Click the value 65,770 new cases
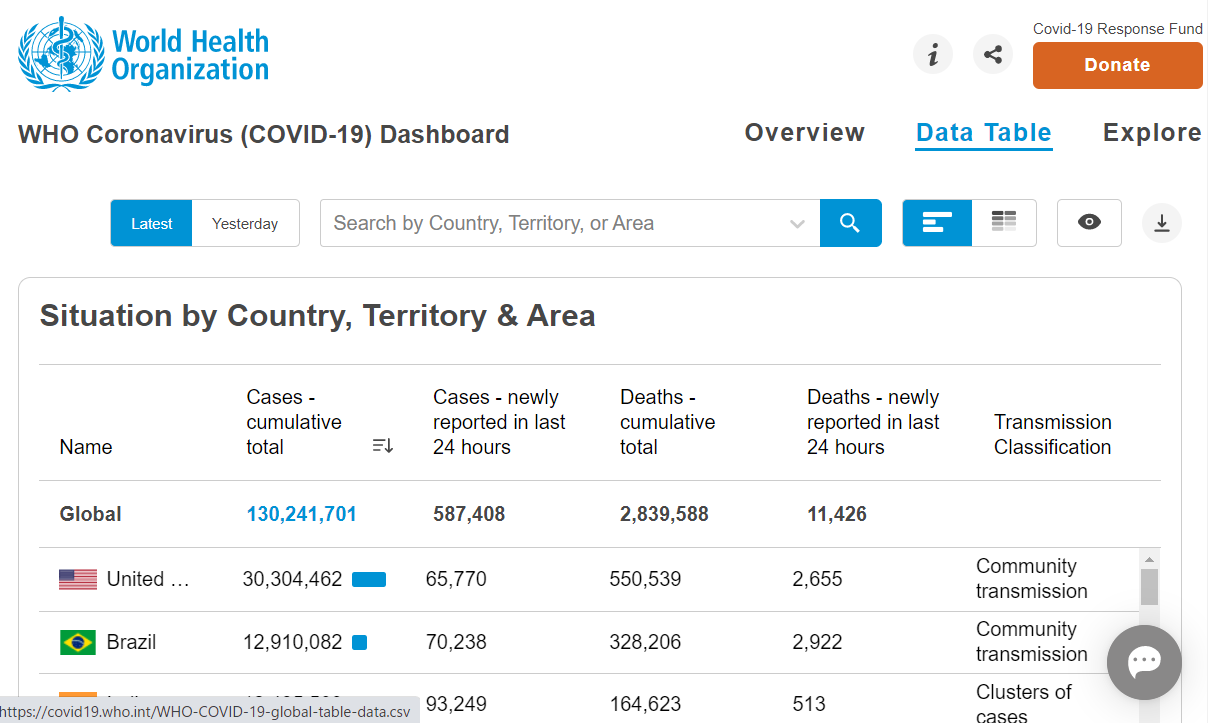1208x723 pixels. [456, 579]
